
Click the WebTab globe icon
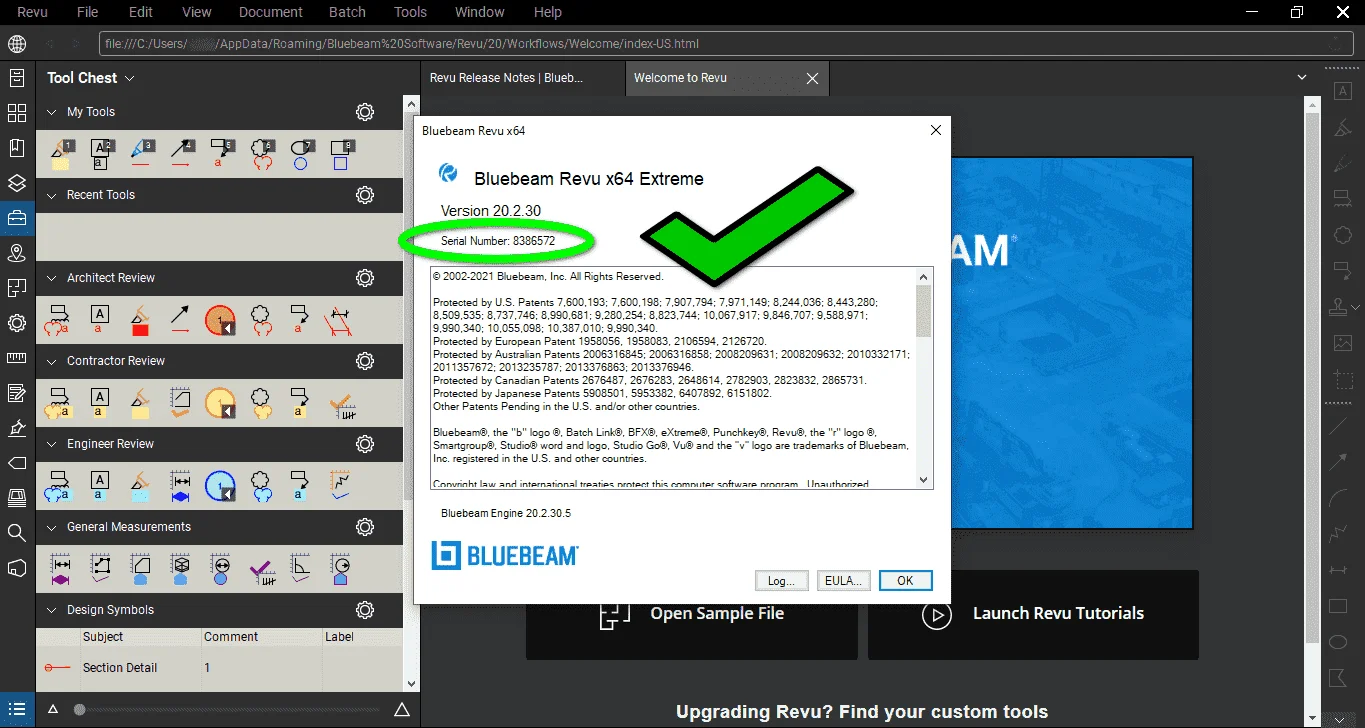(x=16, y=44)
